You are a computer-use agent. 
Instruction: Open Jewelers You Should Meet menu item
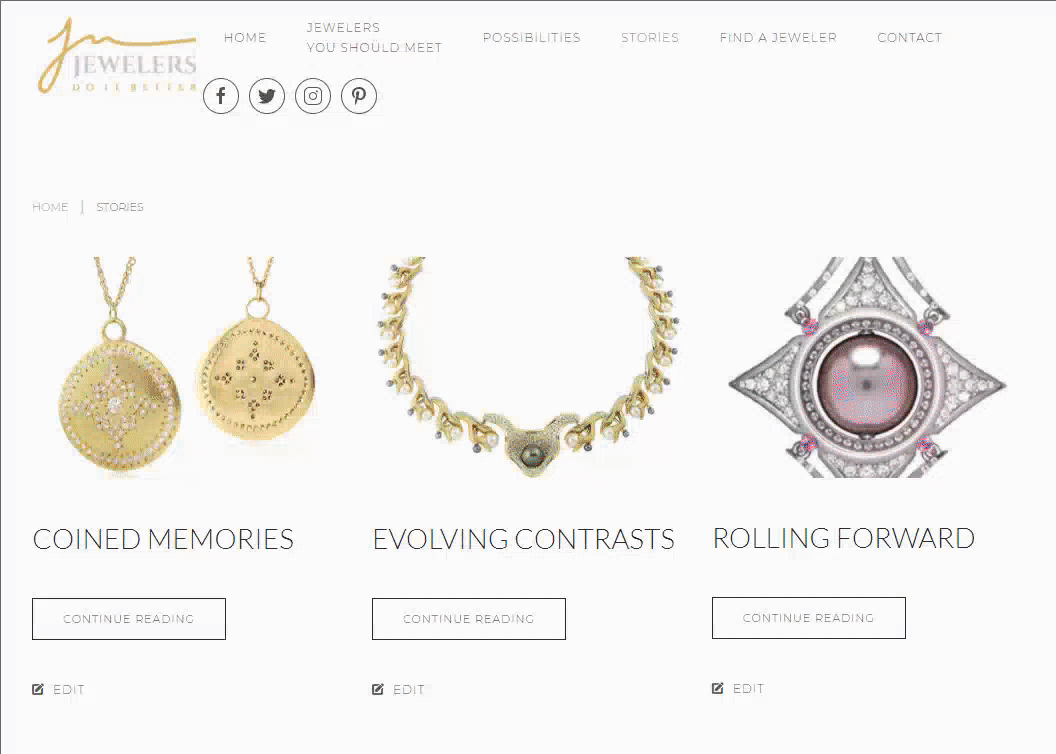[x=374, y=38]
